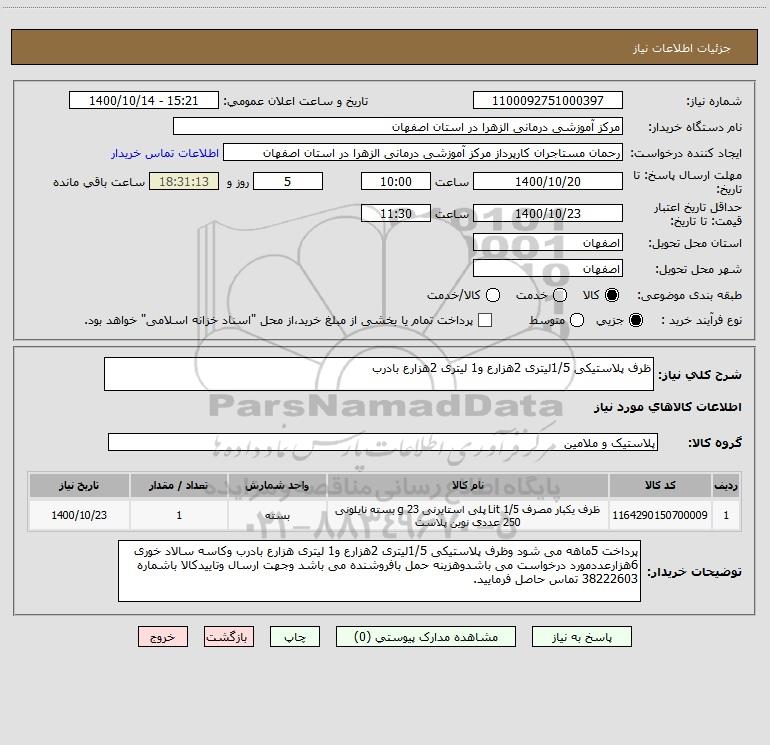Click the unit cell بسته

[277, 515]
